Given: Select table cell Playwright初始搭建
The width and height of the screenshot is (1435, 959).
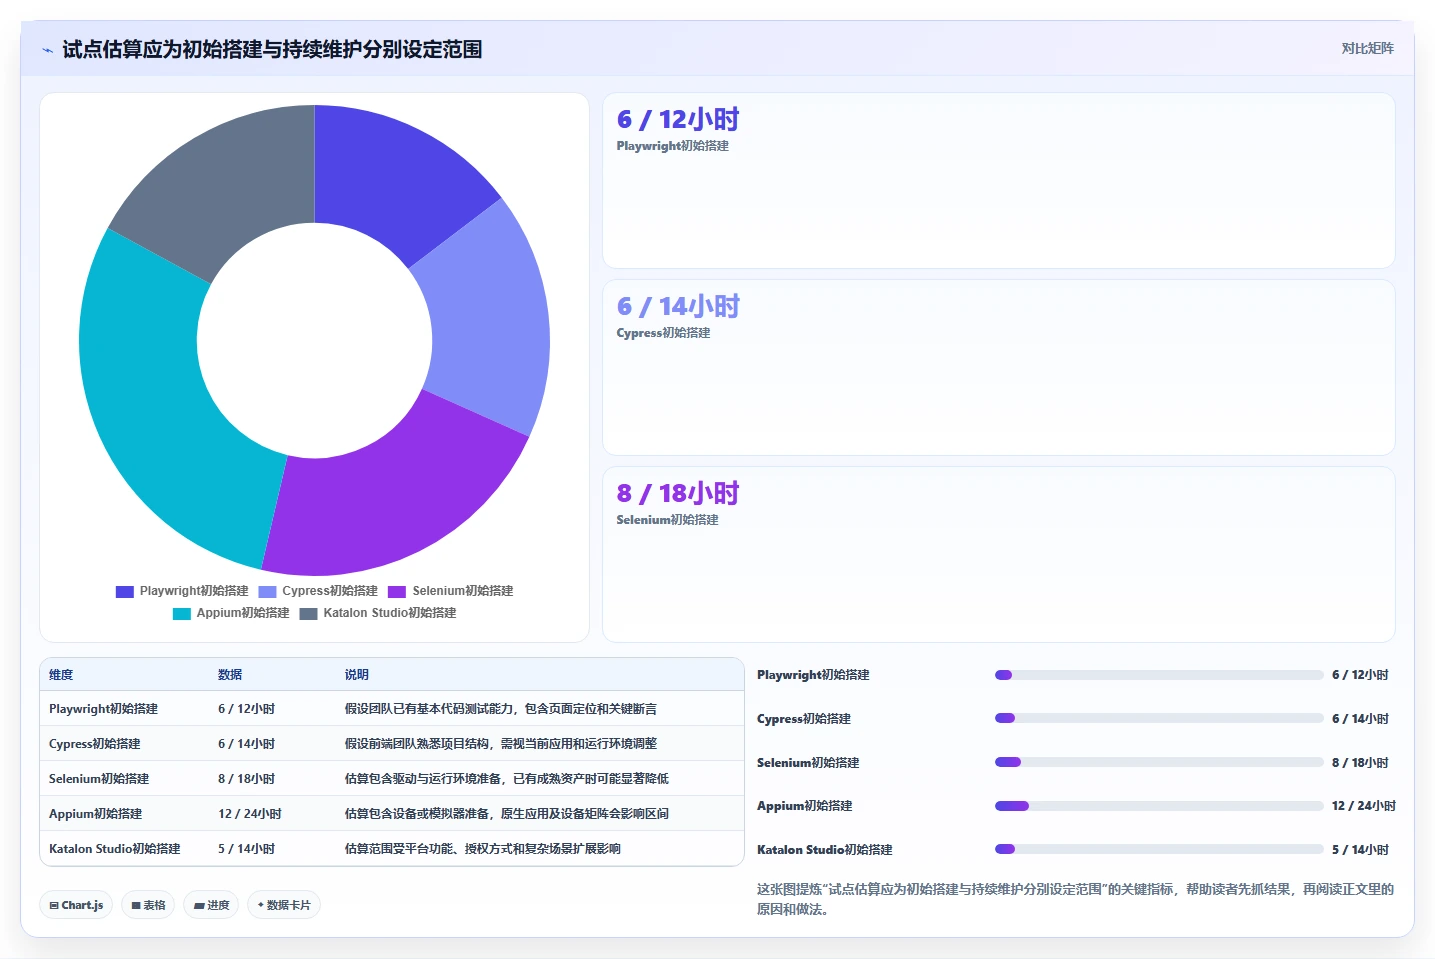Looking at the screenshot, I should [103, 709].
